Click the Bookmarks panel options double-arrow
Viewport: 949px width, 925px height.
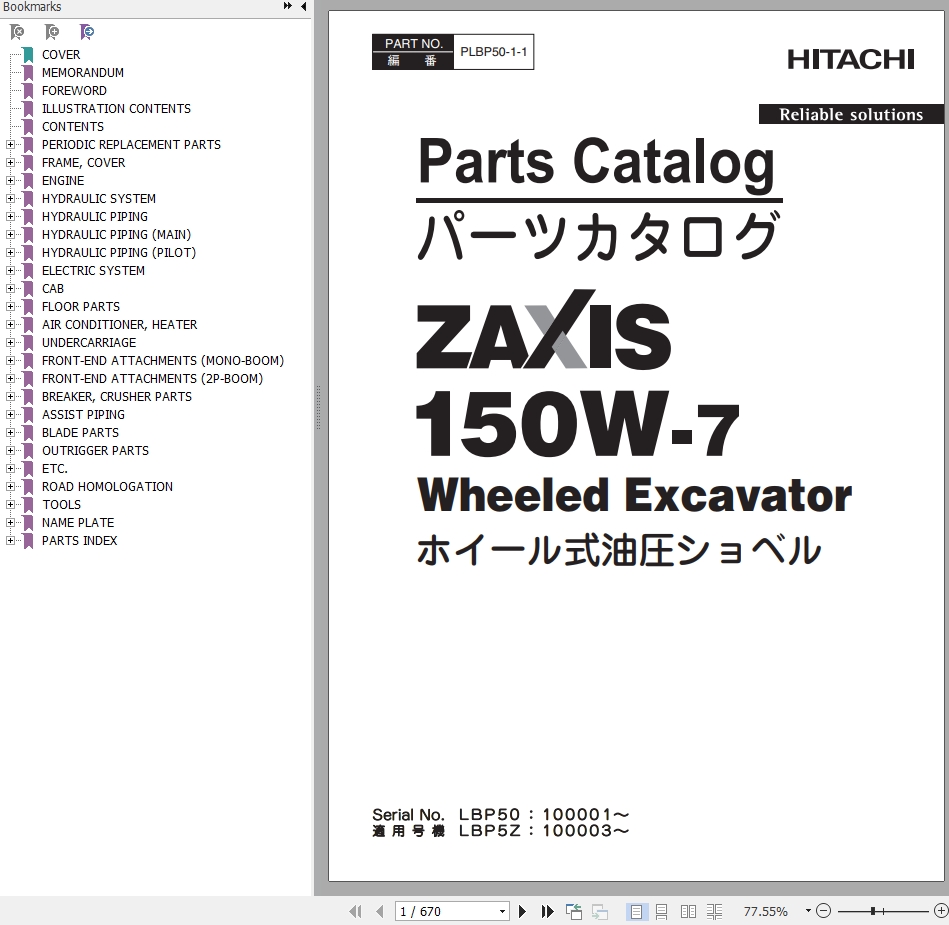coord(288,7)
